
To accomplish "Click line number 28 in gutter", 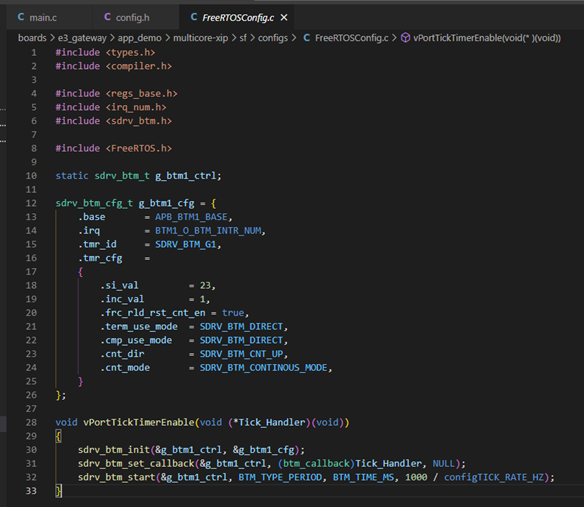I will coord(31,422).
